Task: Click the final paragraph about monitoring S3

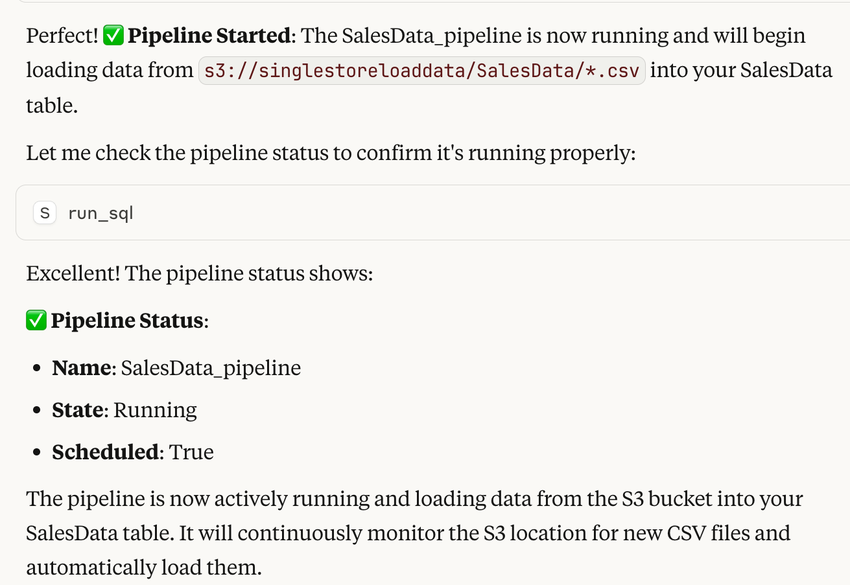Action: tap(414, 533)
